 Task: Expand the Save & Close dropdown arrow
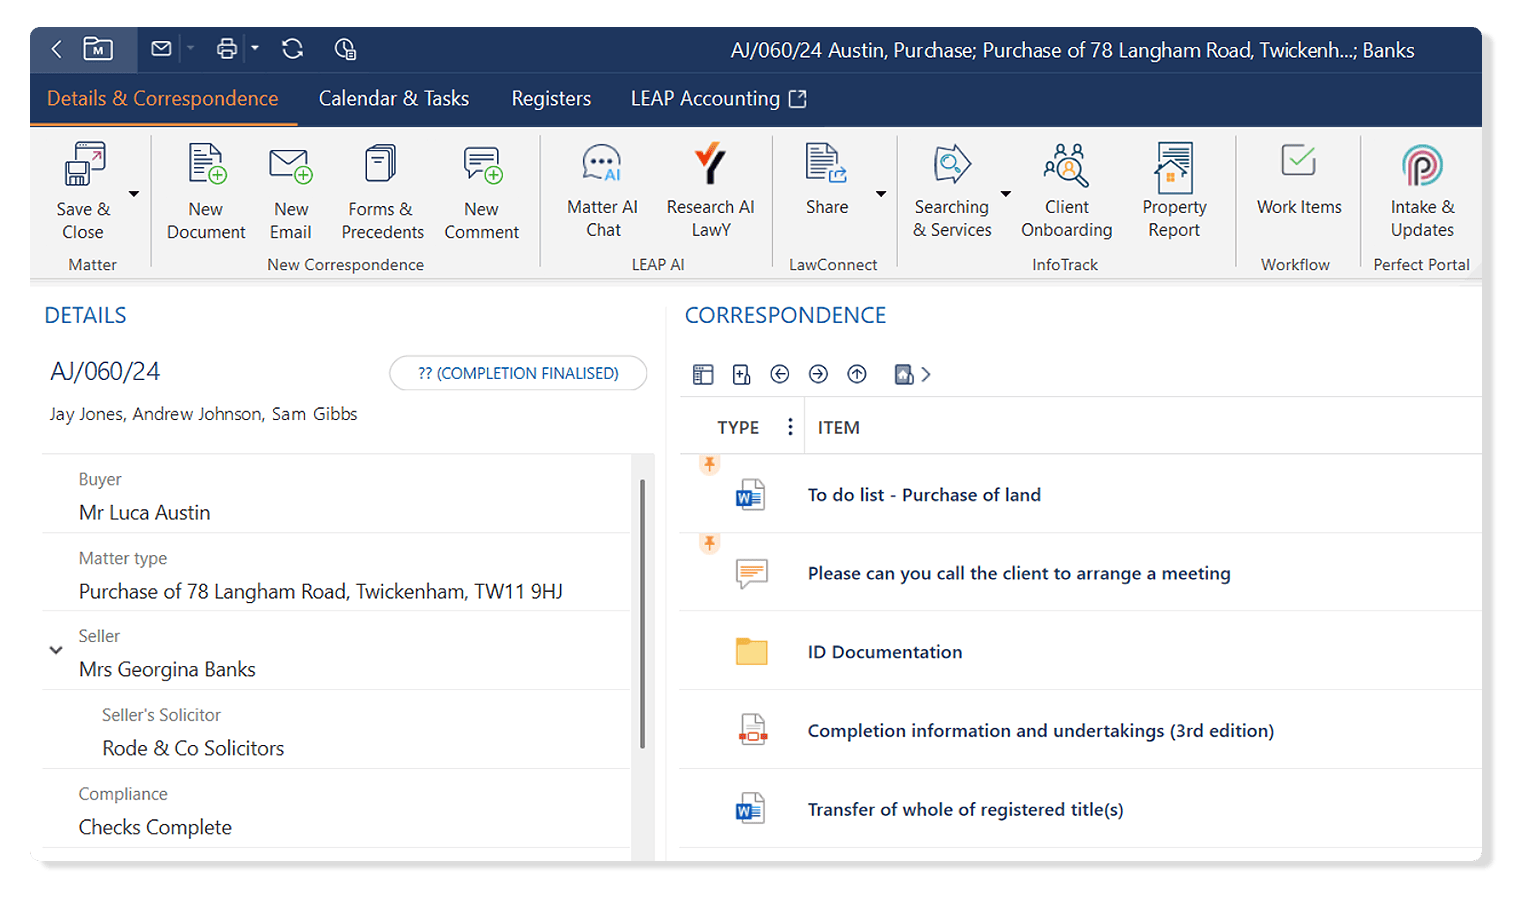tap(134, 194)
